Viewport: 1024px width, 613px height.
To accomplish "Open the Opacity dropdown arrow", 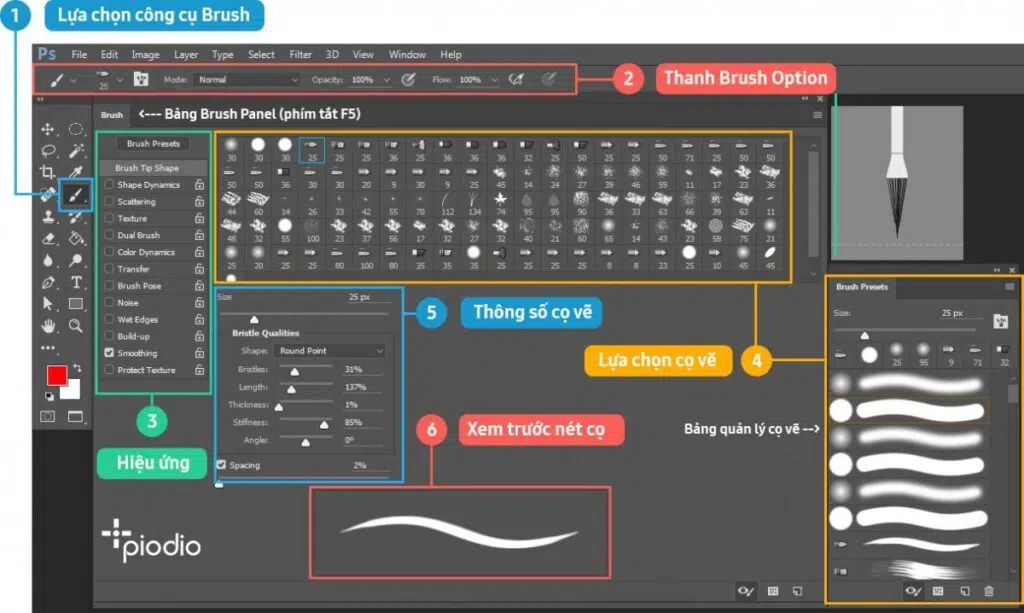I will pyautogui.click(x=384, y=79).
